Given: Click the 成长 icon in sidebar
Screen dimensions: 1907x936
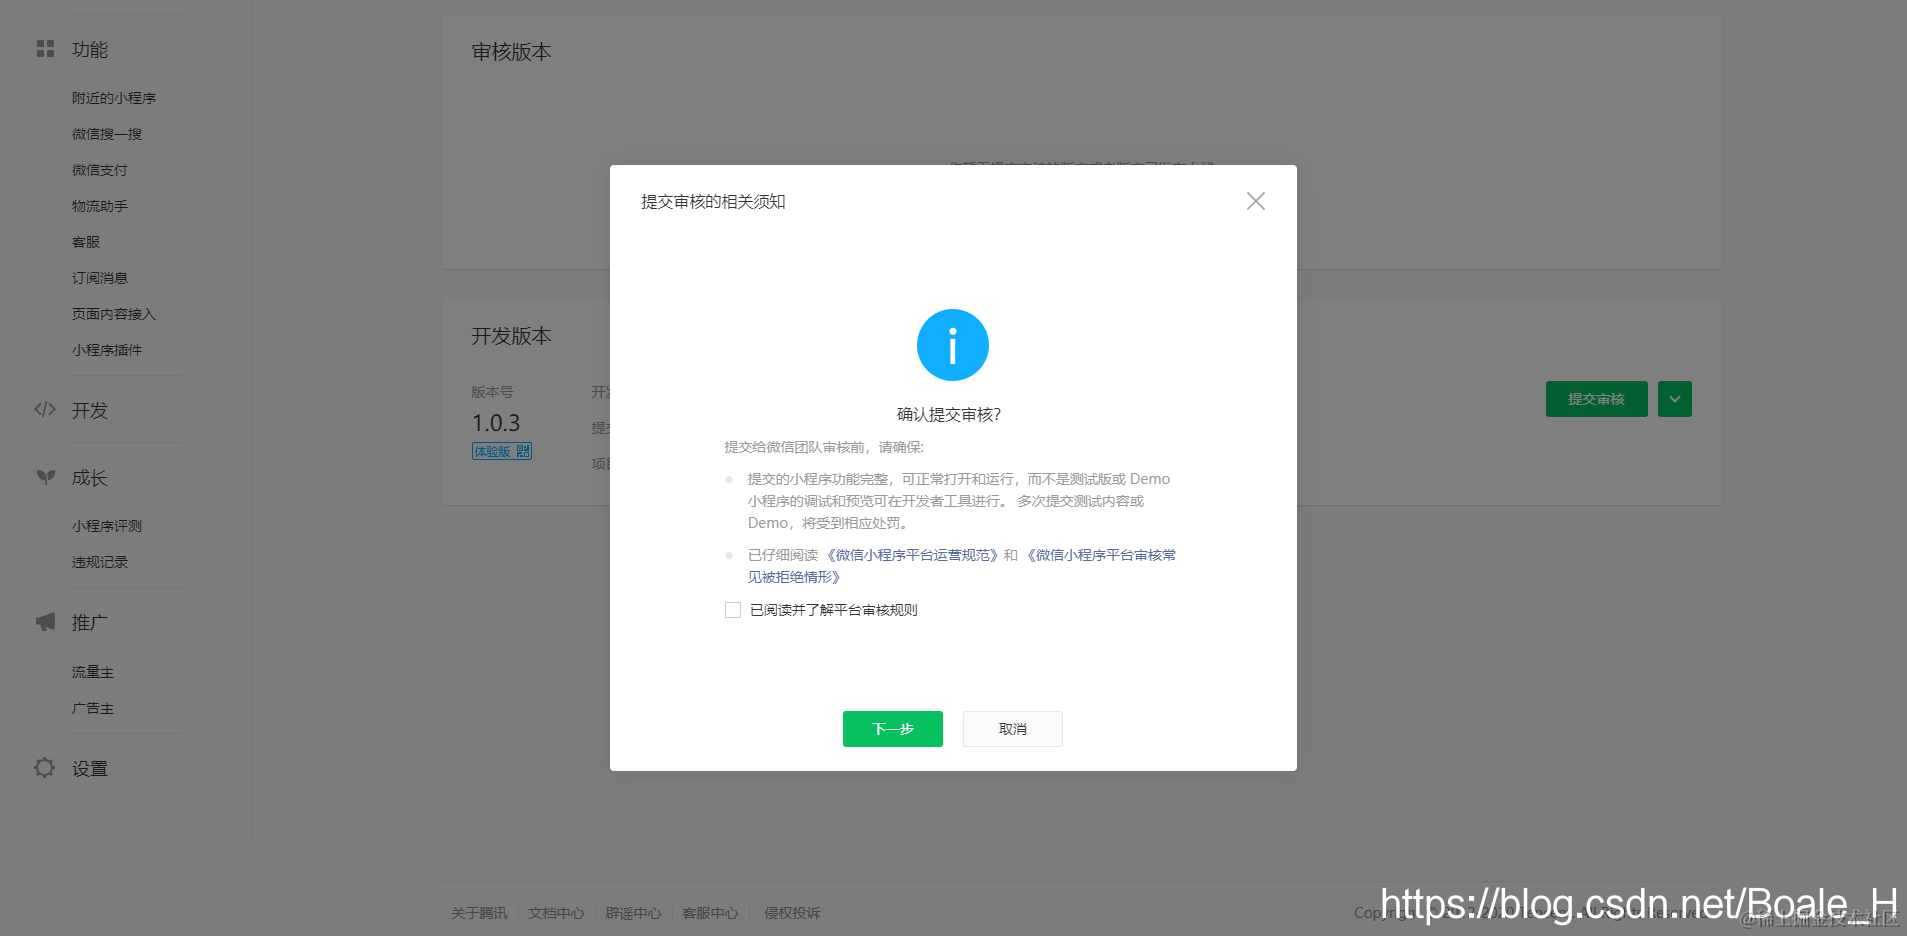Looking at the screenshot, I should pyautogui.click(x=45, y=477).
